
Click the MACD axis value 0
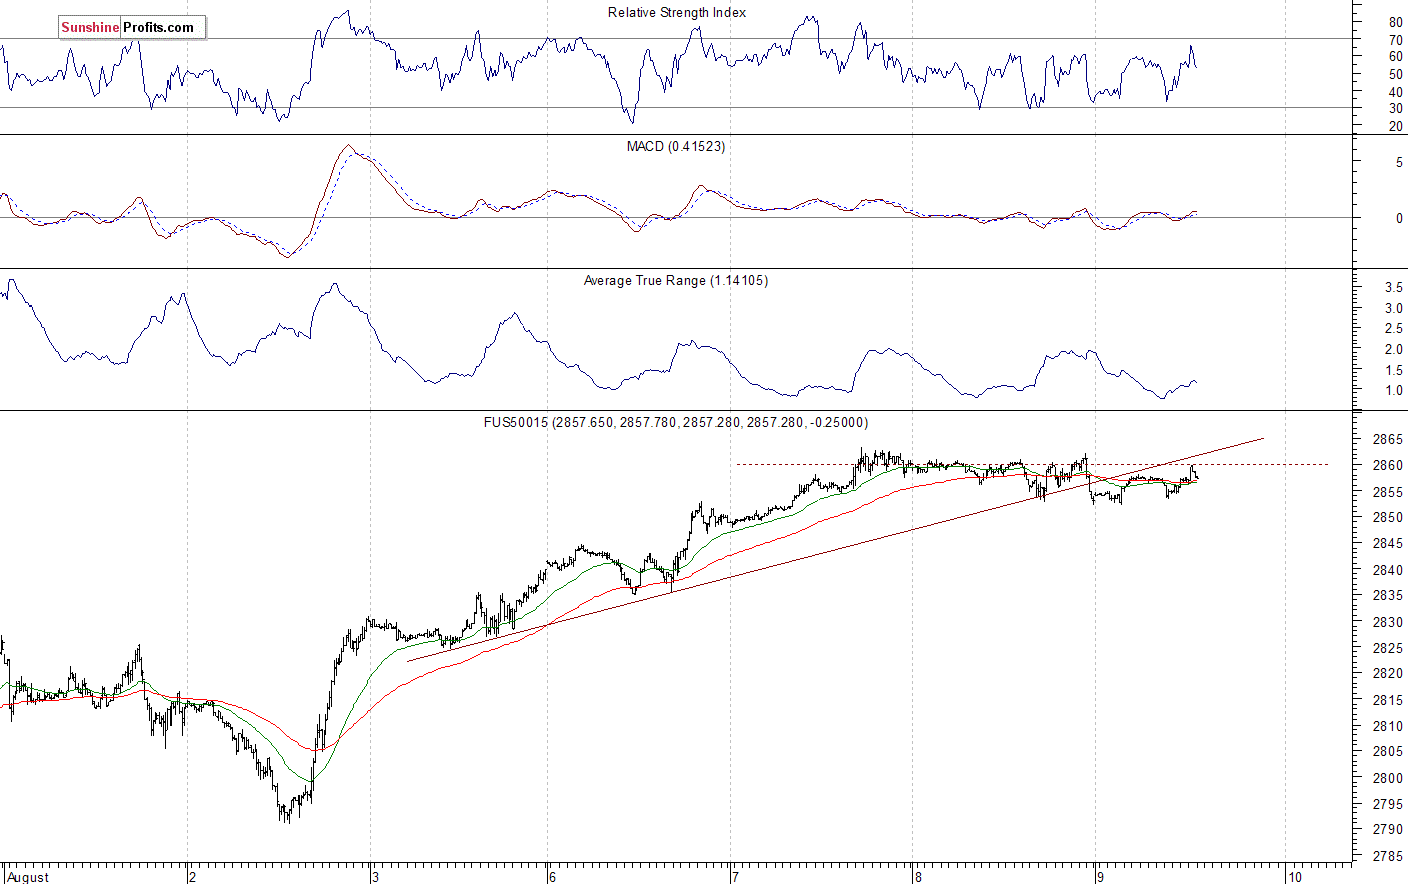[x=1399, y=218]
